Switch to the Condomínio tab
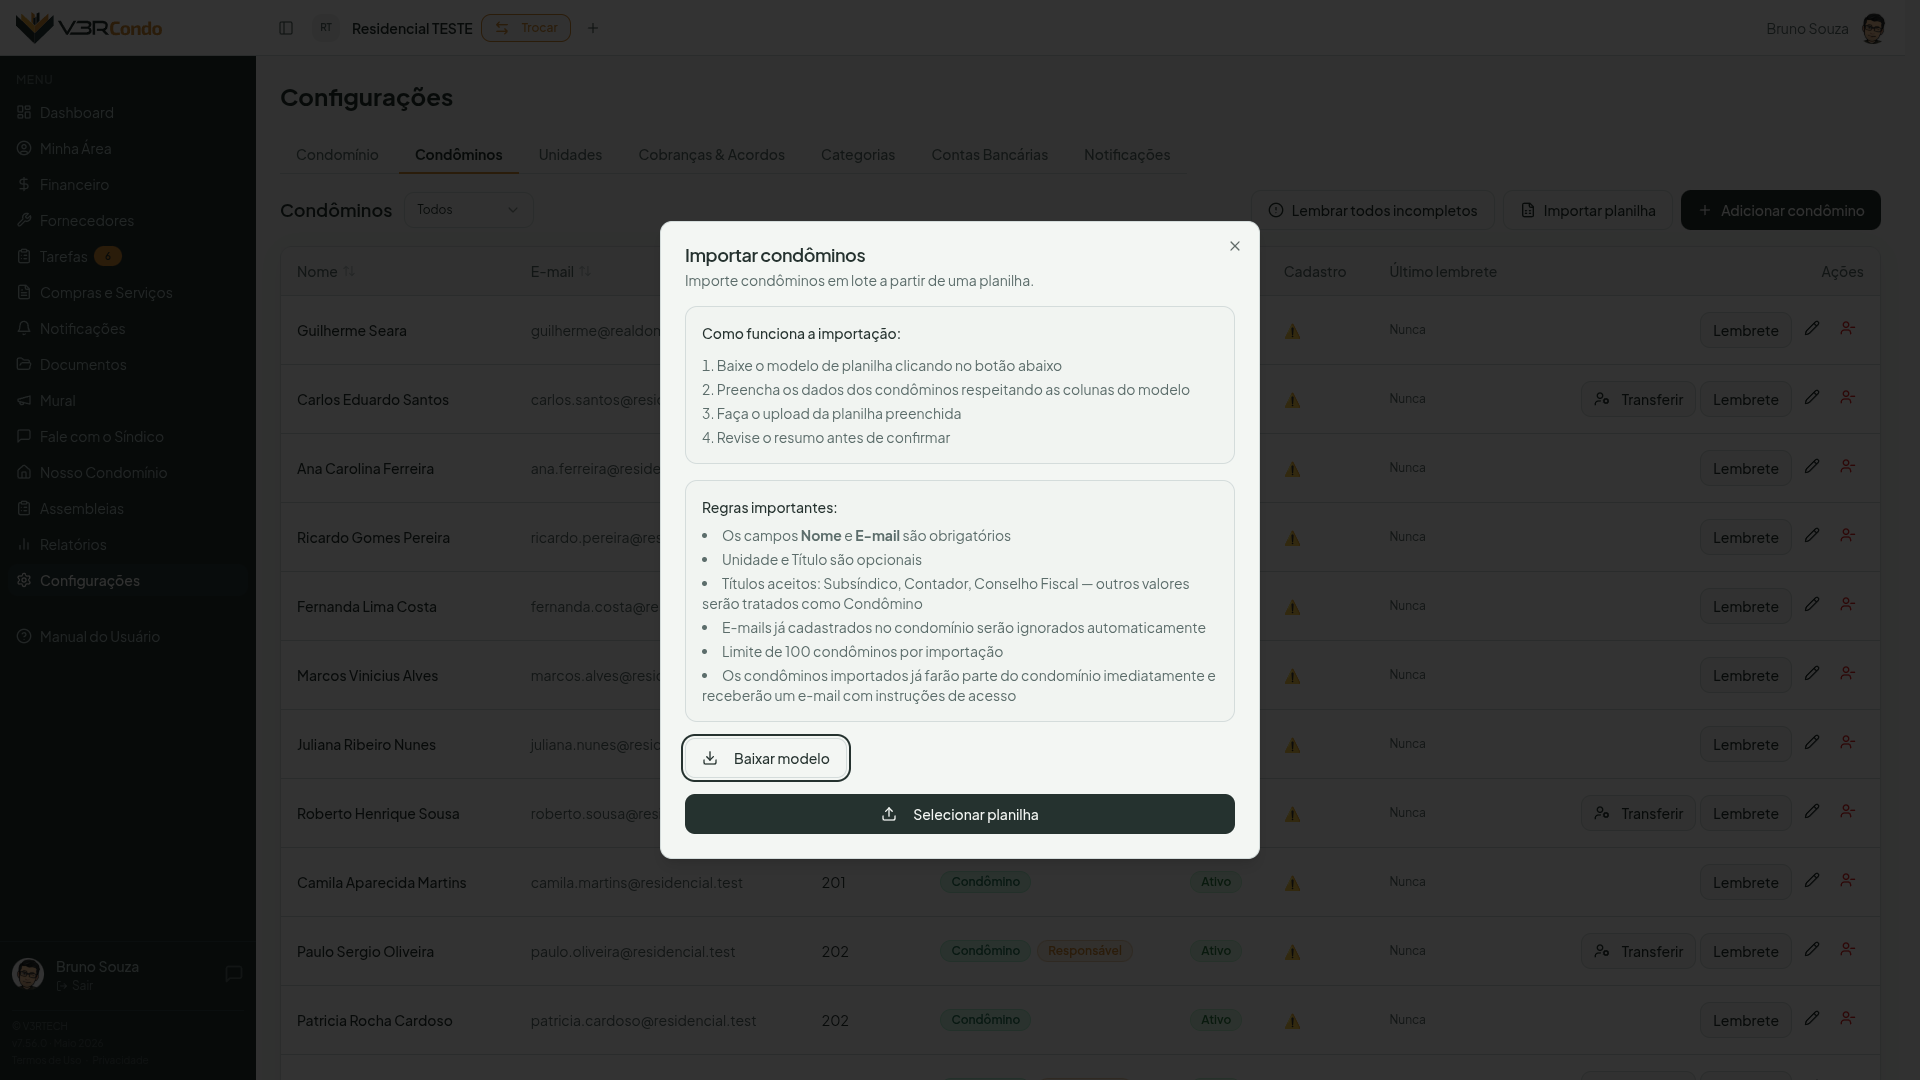 pyautogui.click(x=337, y=154)
